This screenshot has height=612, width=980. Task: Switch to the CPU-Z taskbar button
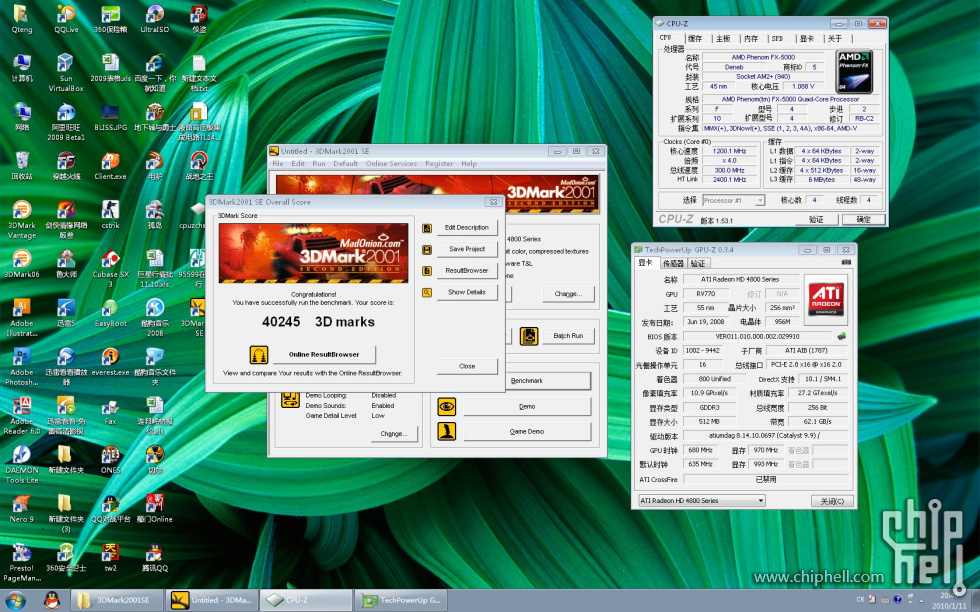click(x=306, y=600)
